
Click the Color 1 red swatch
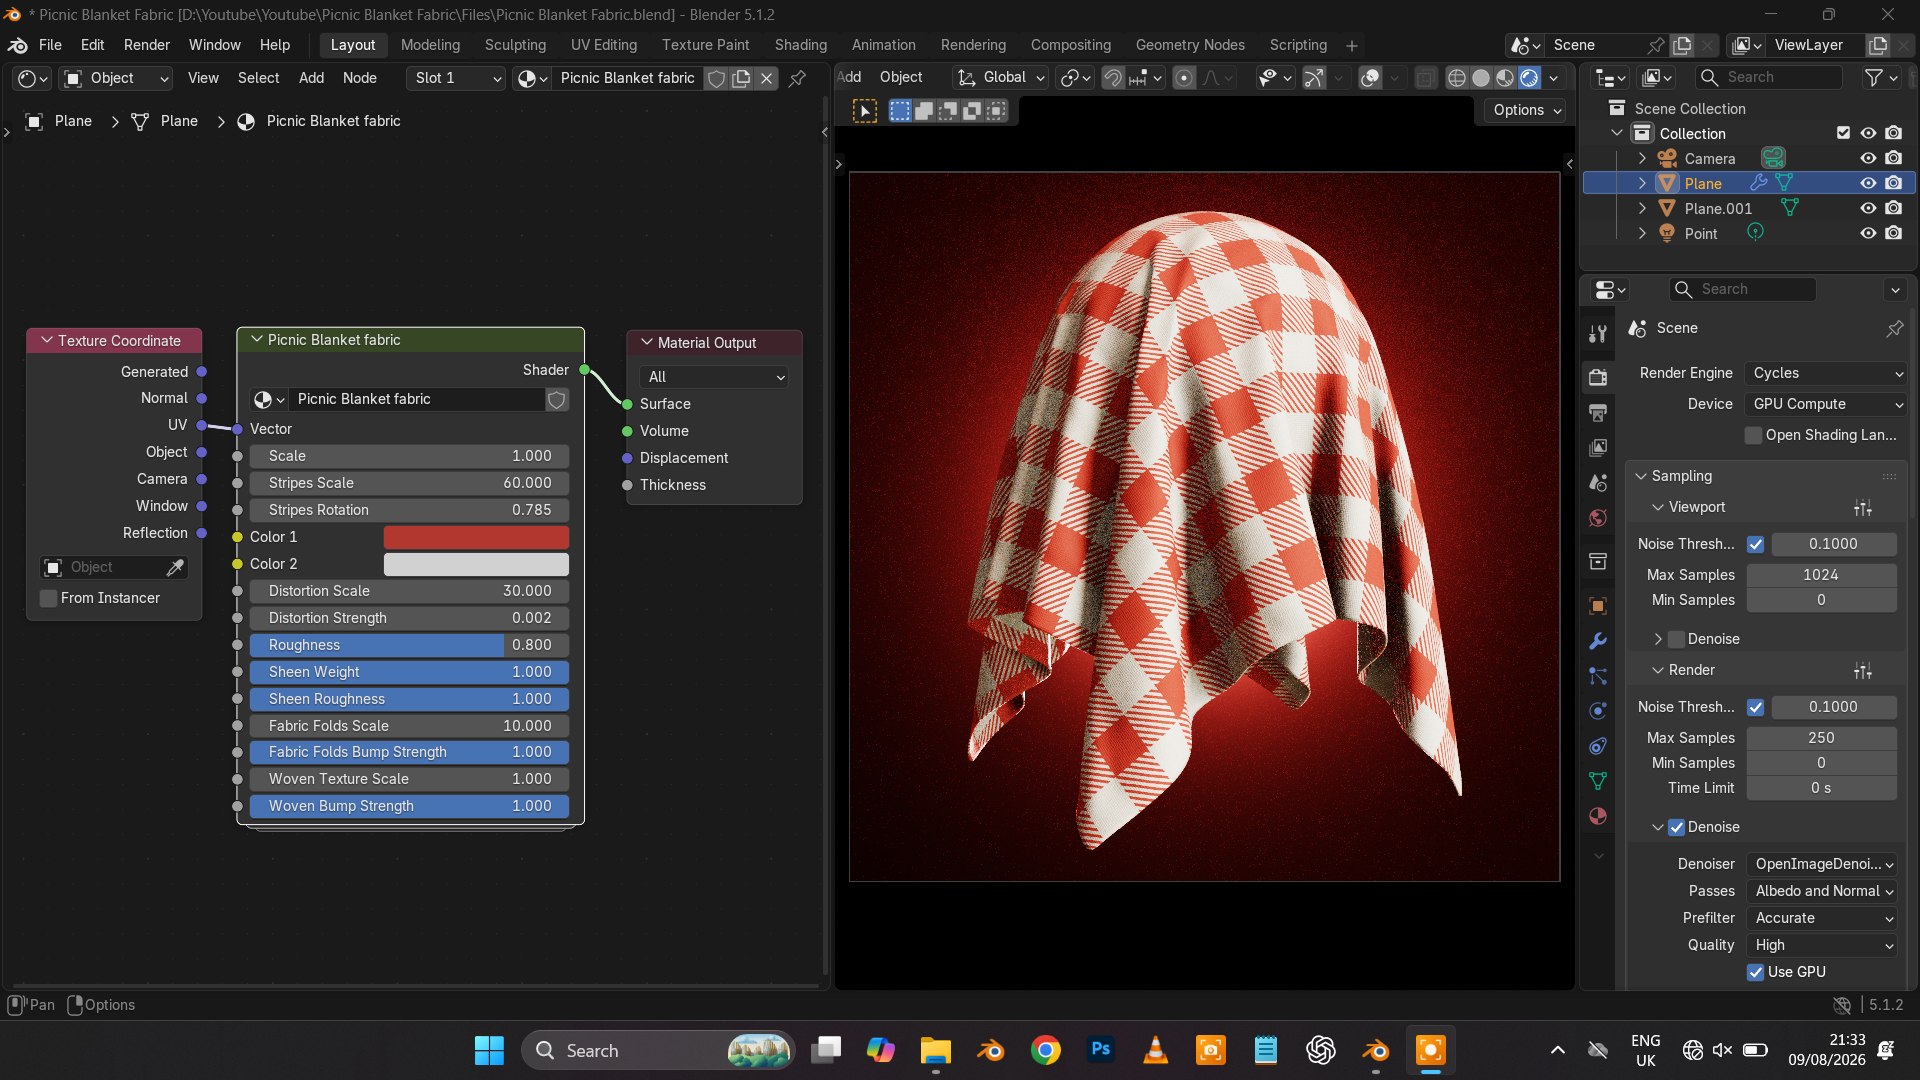[476, 537]
